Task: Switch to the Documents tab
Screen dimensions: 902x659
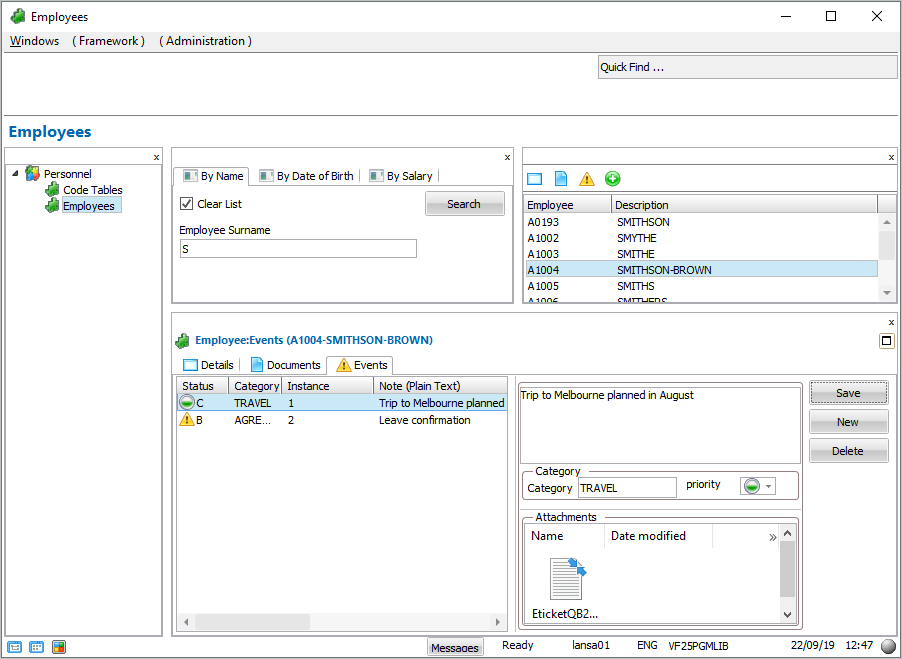Action: (285, 365)
